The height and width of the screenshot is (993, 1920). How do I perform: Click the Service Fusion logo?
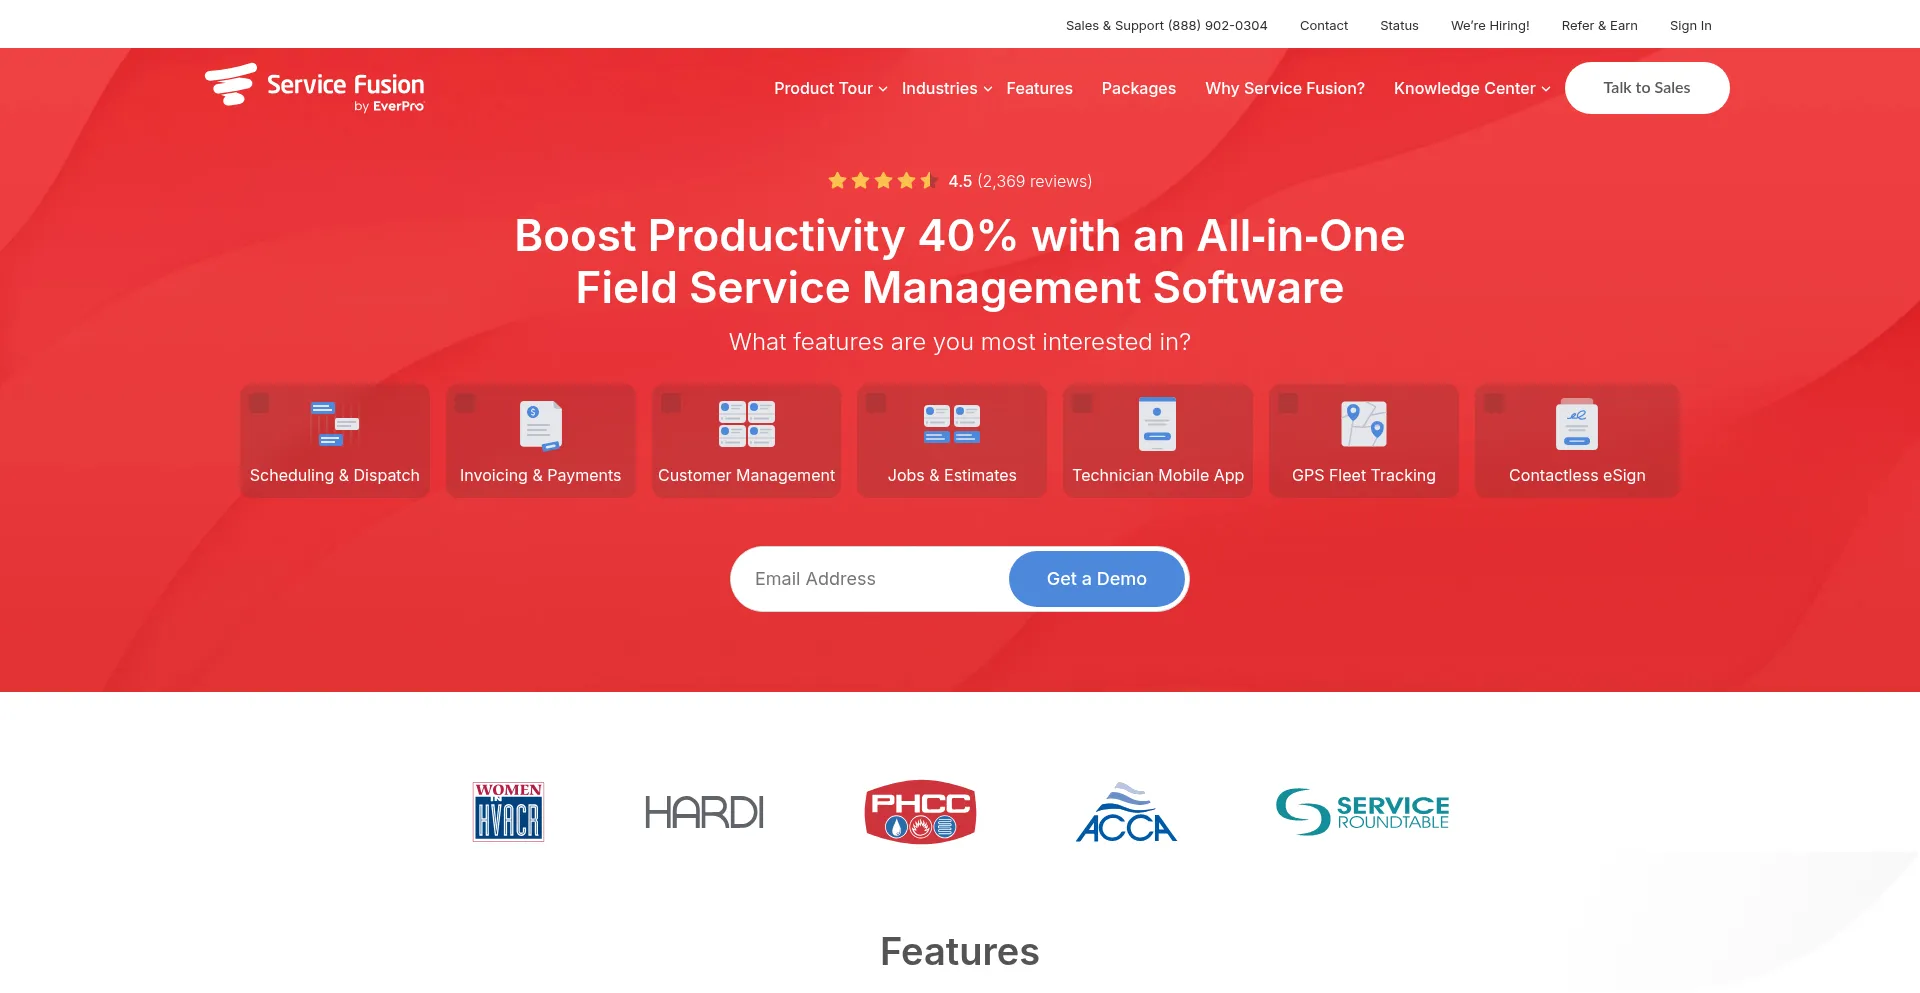tap(314, 87)
